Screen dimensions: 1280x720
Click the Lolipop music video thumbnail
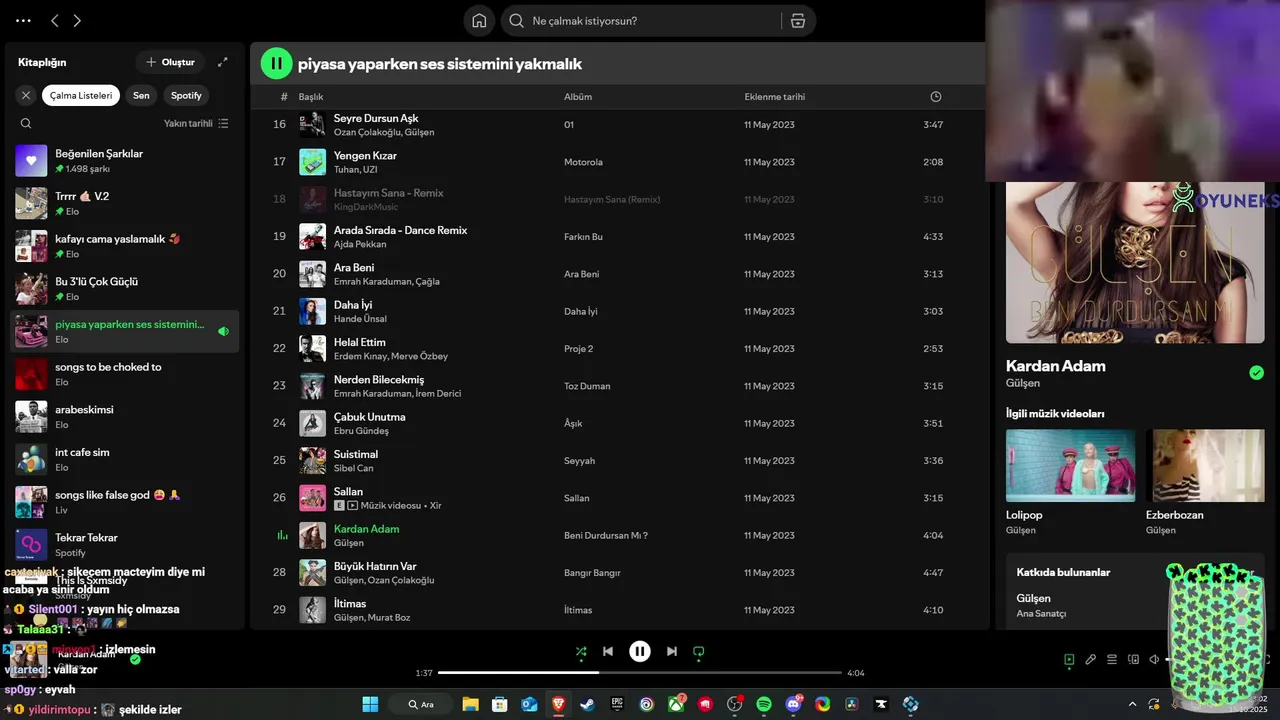click(x=1070, y=465)
